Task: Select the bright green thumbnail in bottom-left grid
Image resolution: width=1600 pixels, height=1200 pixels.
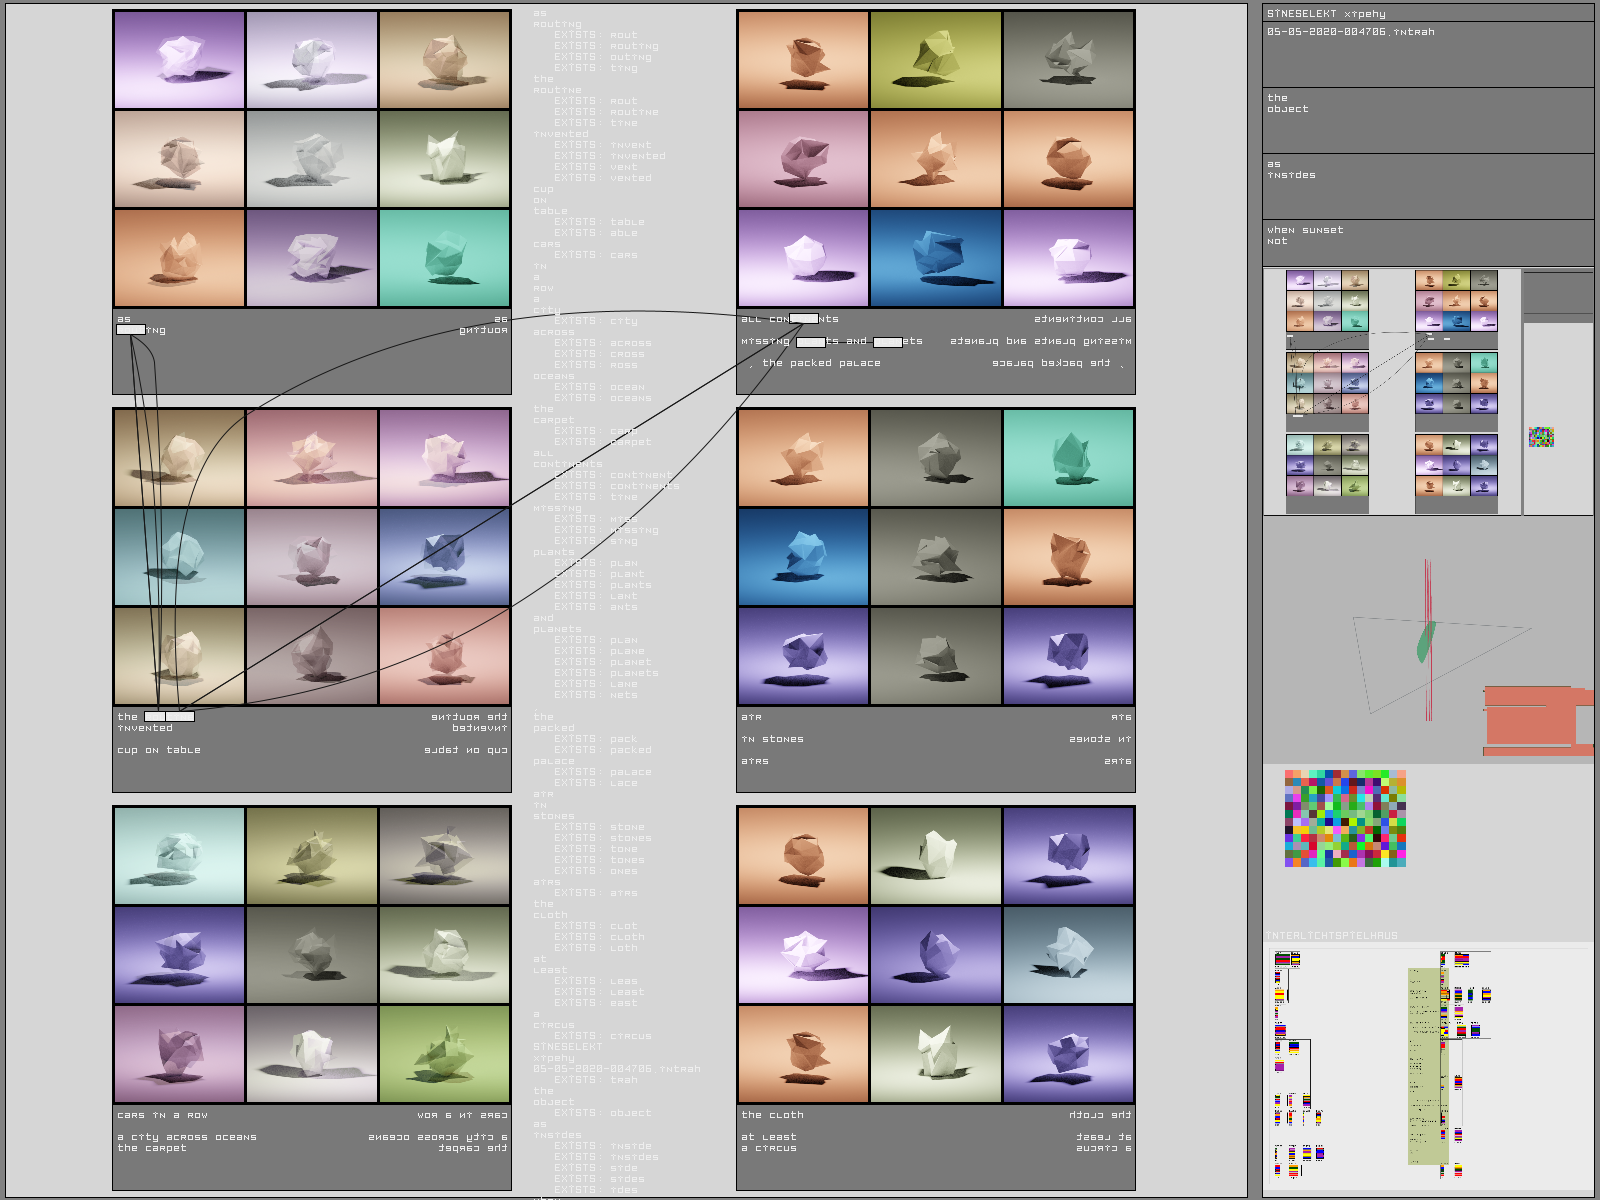Action: [x=444, y=1054]
